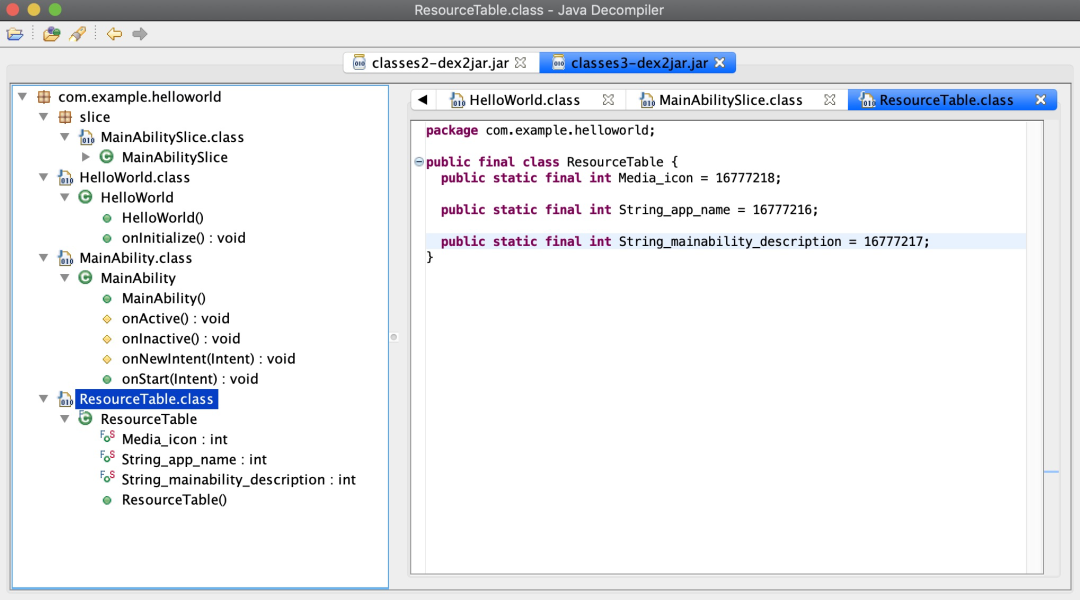Click the show-previous-tabs arrow in editor
This screenshot has height=600, width=1080.
(423, 100)
